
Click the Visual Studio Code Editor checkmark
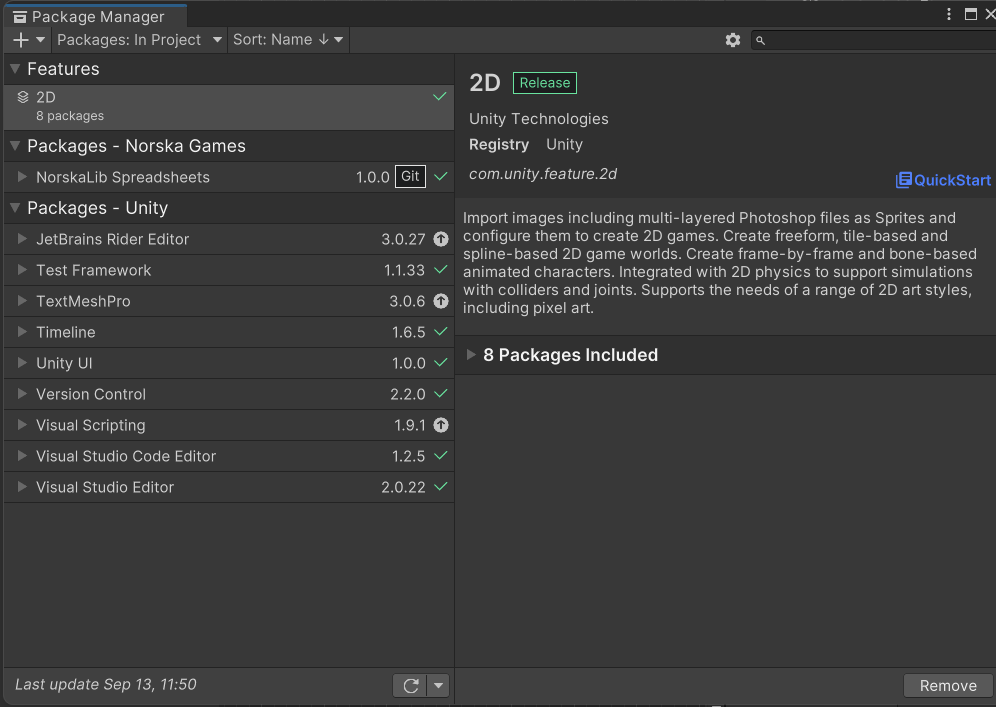point(440,455)
